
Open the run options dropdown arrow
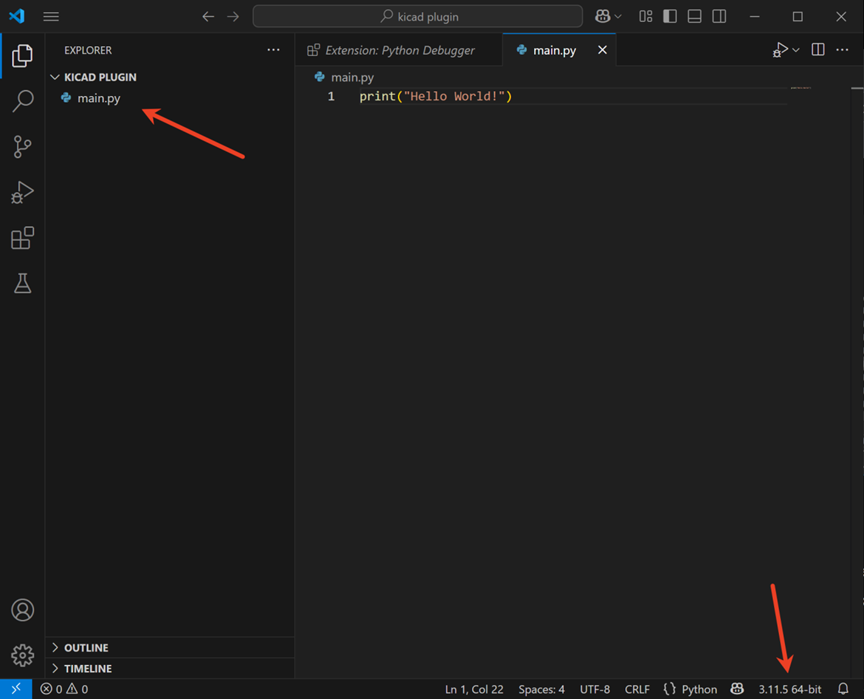coord(796,50)
